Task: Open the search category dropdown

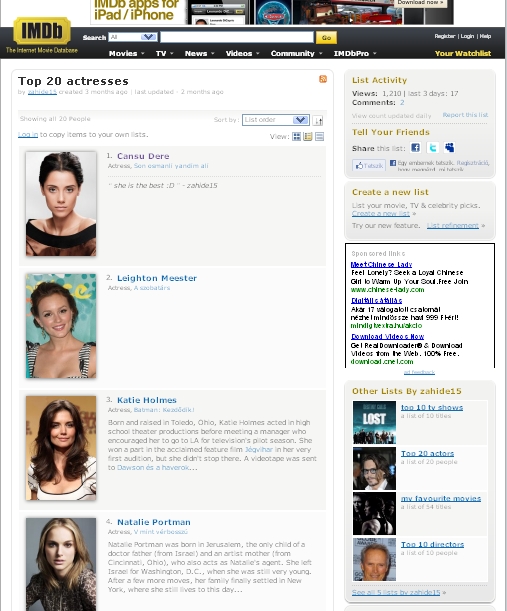Action: point(133,37)
